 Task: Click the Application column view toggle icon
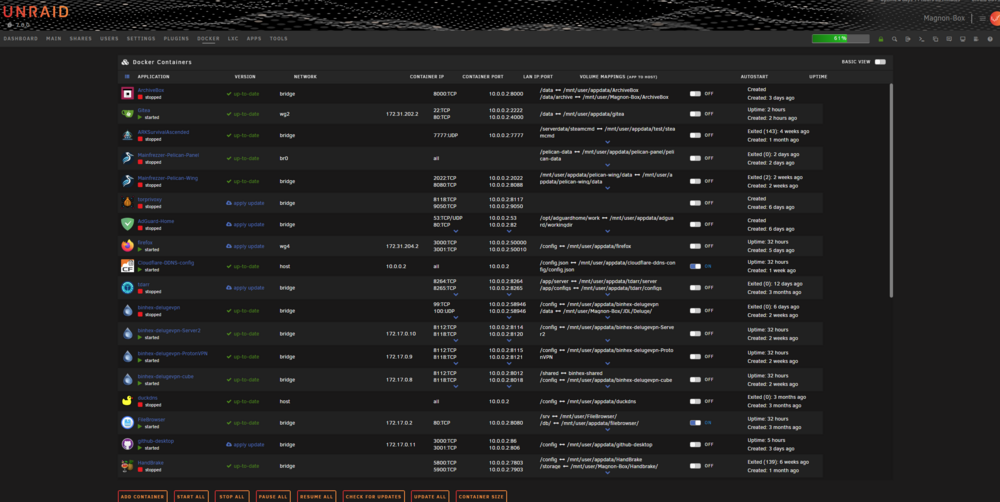(127, 77)
